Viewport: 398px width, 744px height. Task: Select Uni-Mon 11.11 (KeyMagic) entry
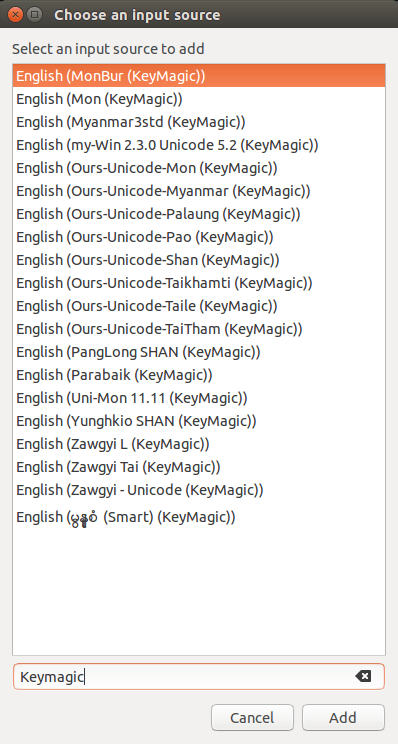click(x=199, y=398)
